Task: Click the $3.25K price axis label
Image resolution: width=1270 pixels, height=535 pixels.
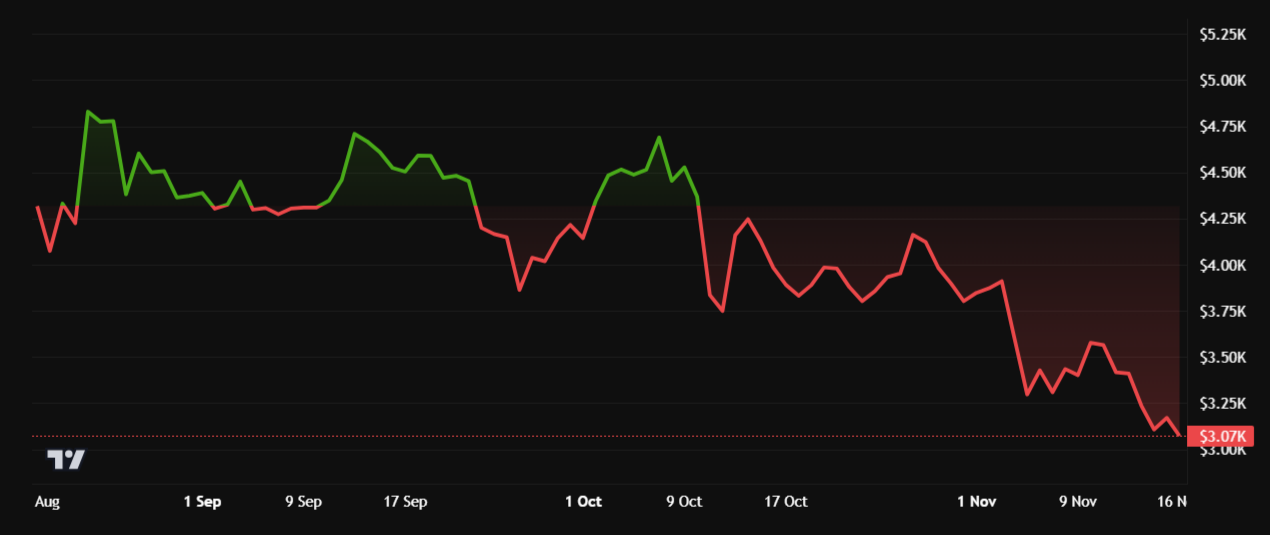Action: 1223,404
